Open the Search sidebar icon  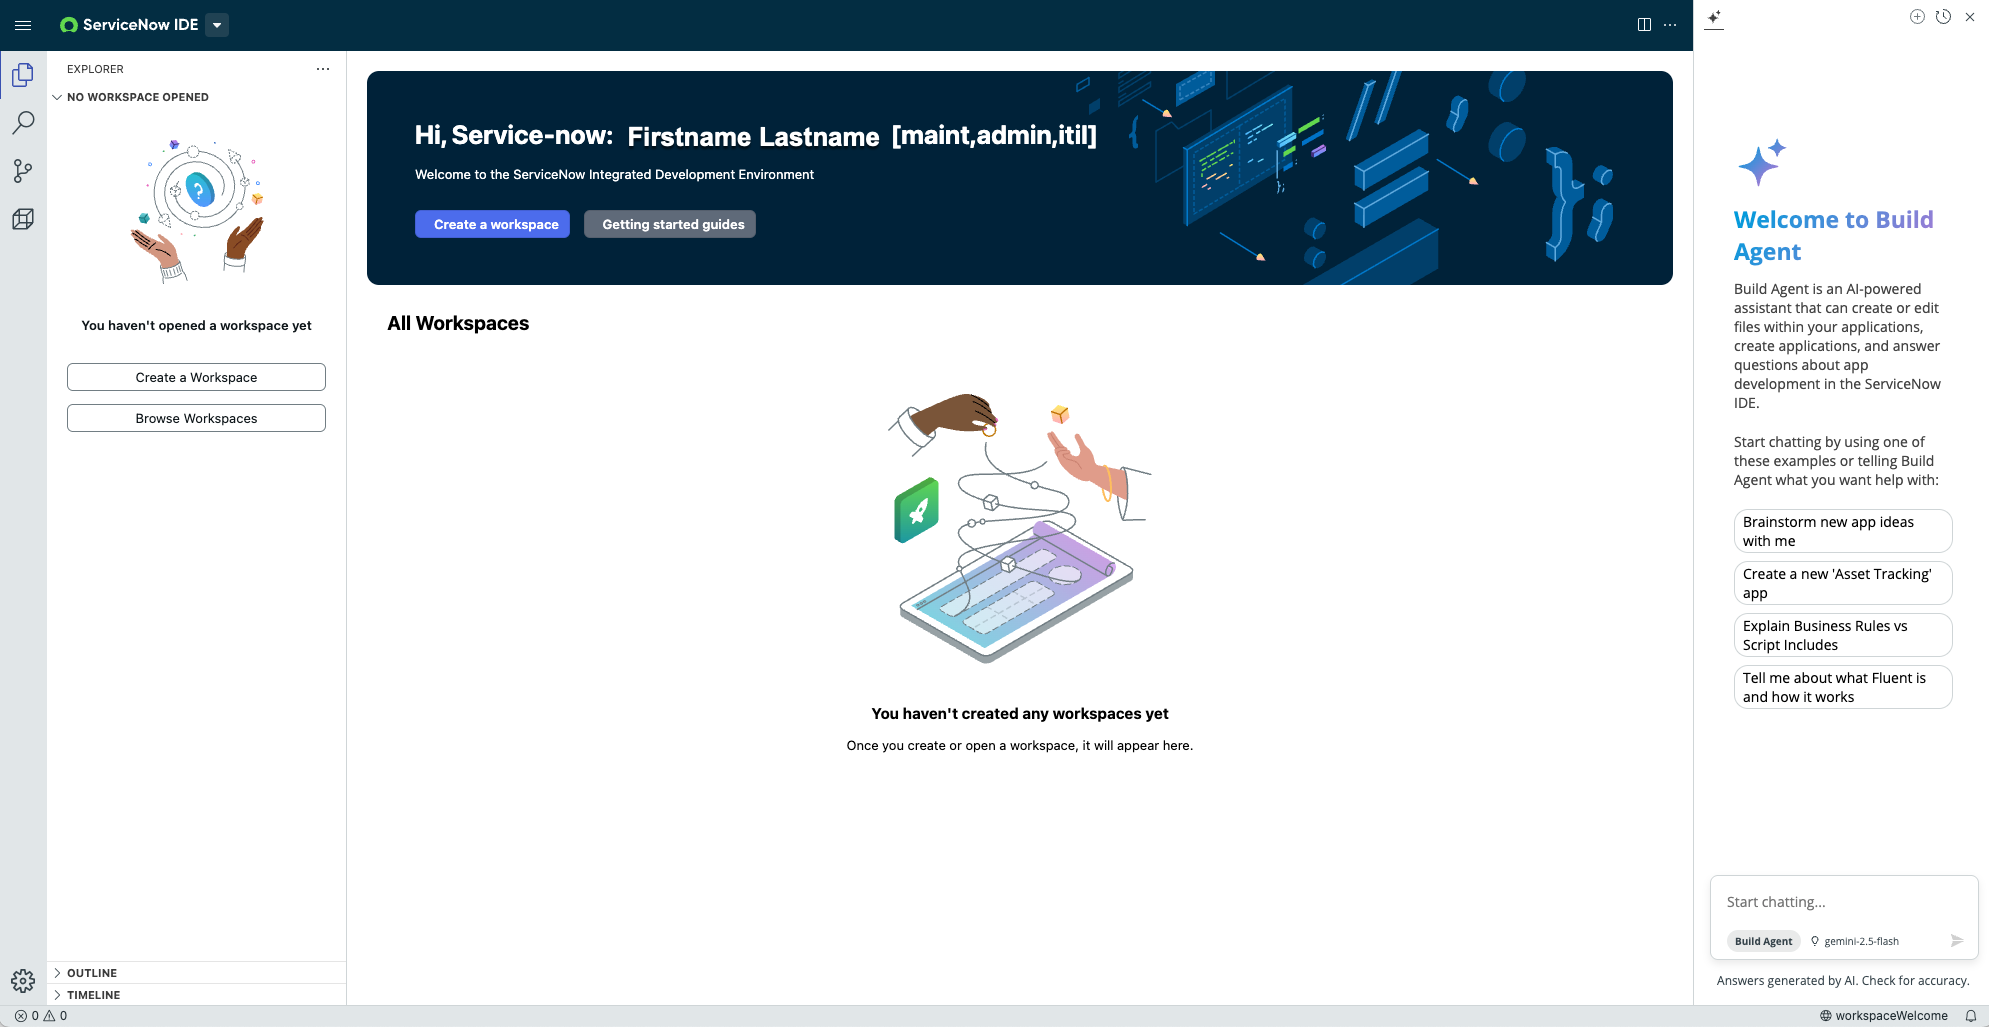point(23,122)
